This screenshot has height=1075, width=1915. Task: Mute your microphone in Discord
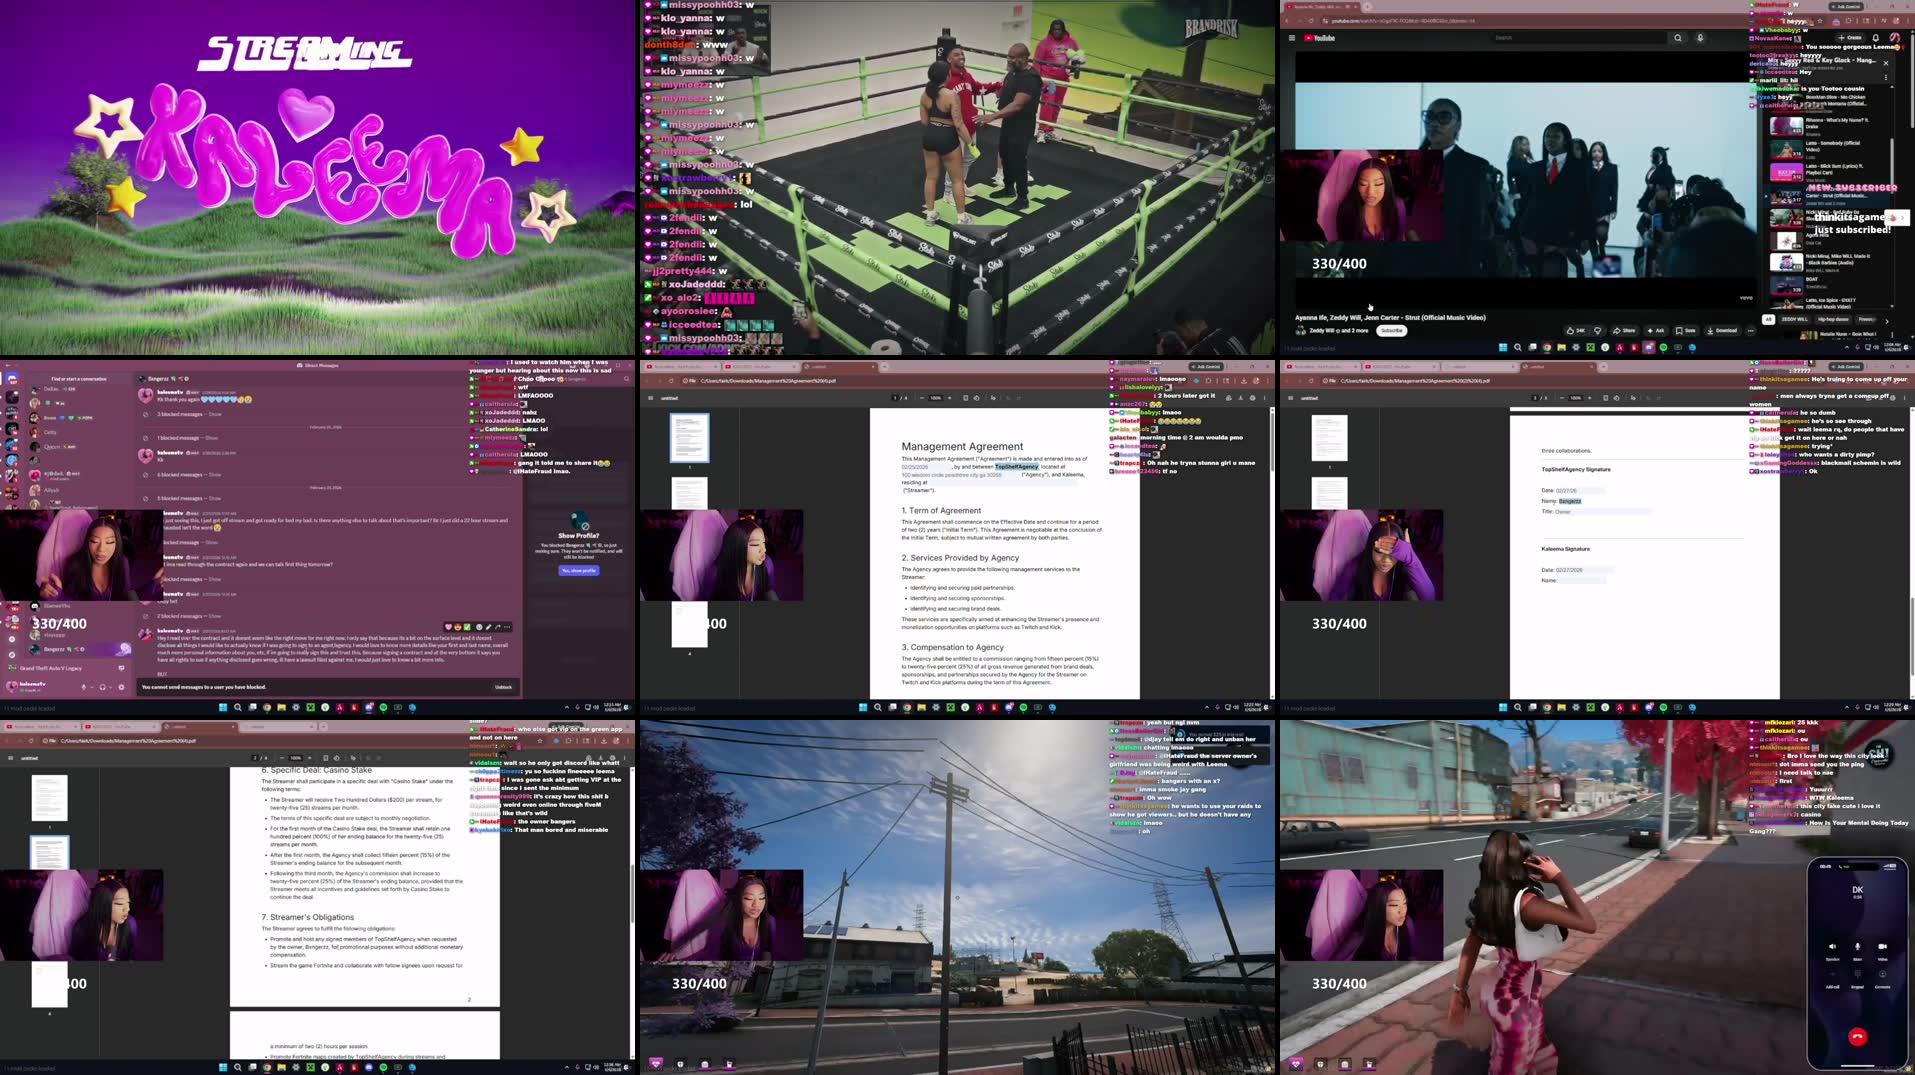84,687
